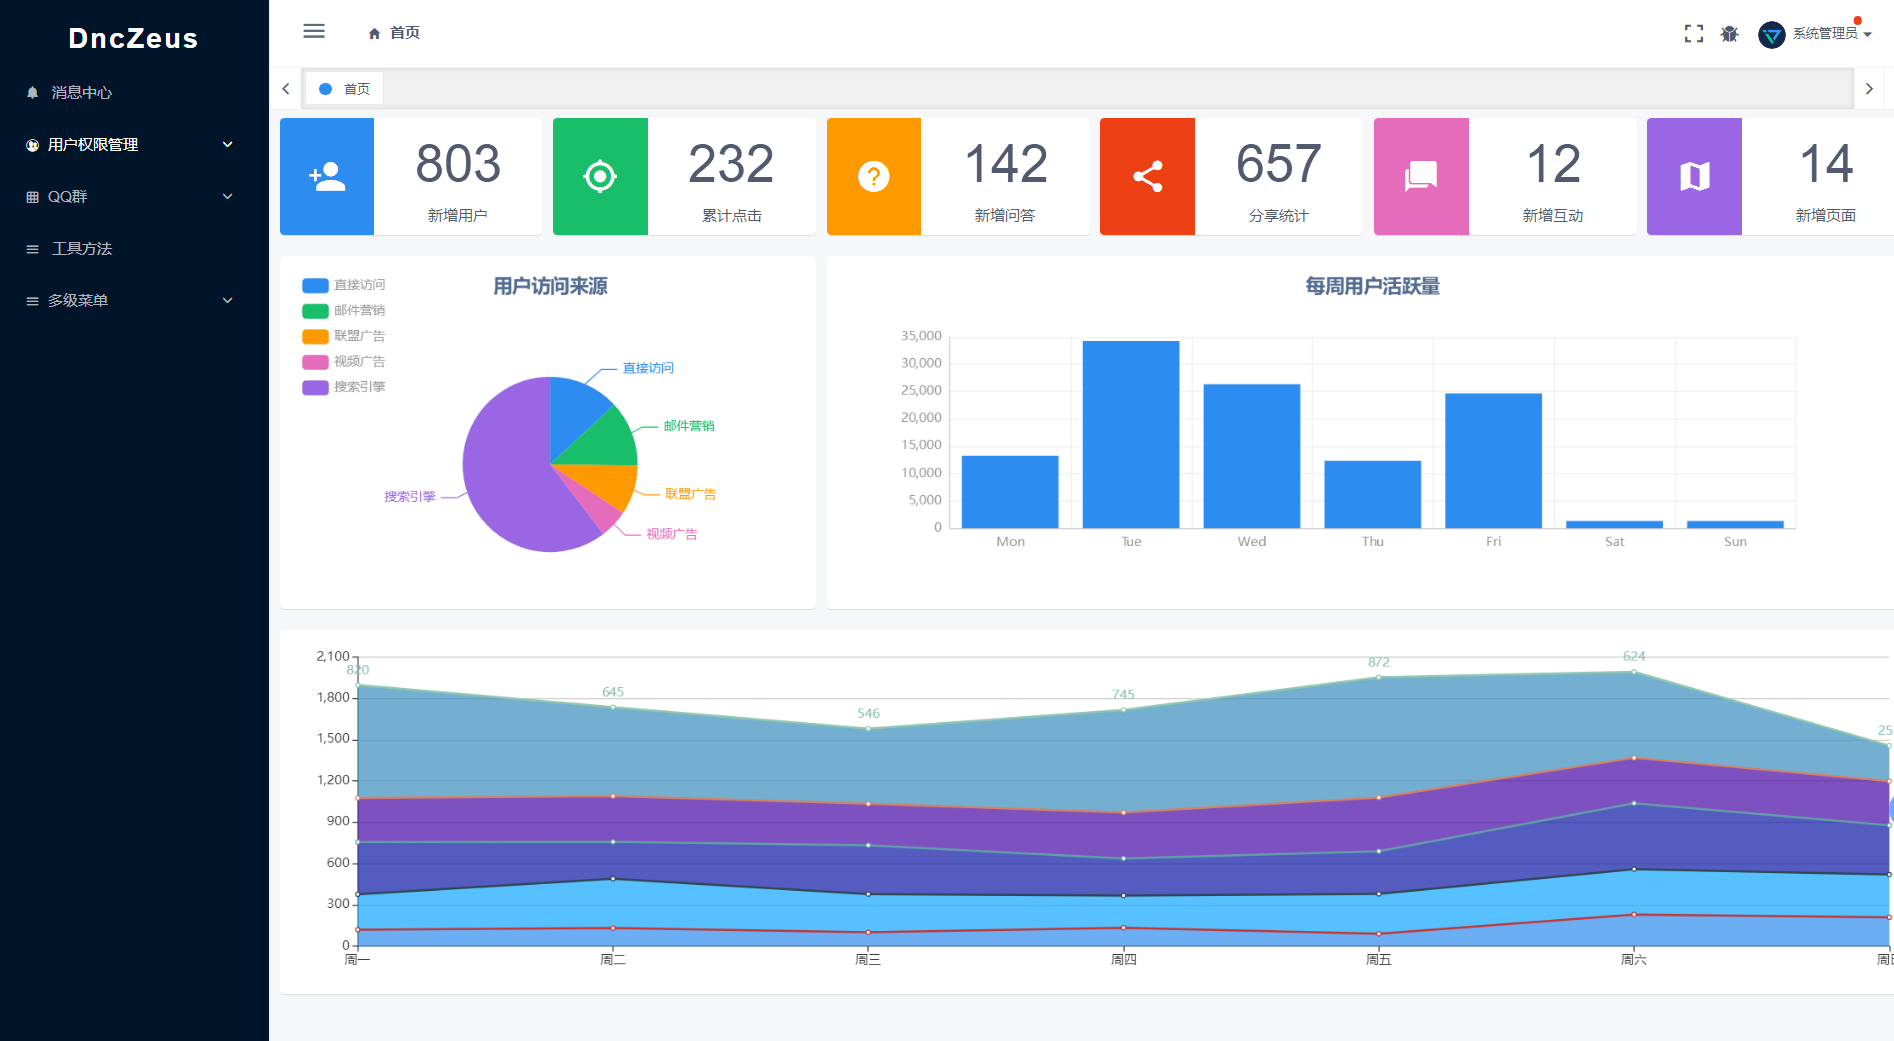
Task: Click the blue add-user icon card
Action: [x=327, y=177]
